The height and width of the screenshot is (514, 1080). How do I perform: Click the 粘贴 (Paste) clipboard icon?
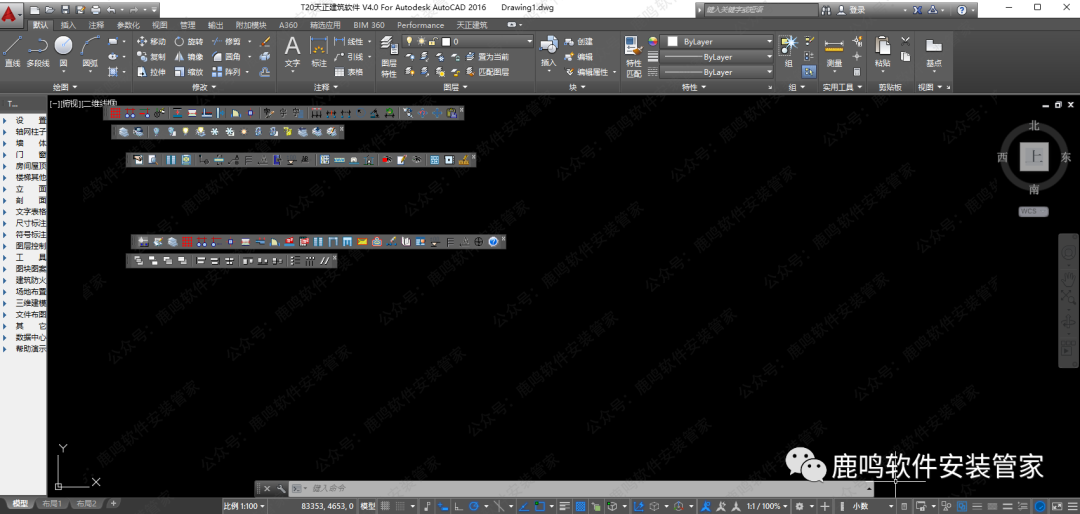882,50
